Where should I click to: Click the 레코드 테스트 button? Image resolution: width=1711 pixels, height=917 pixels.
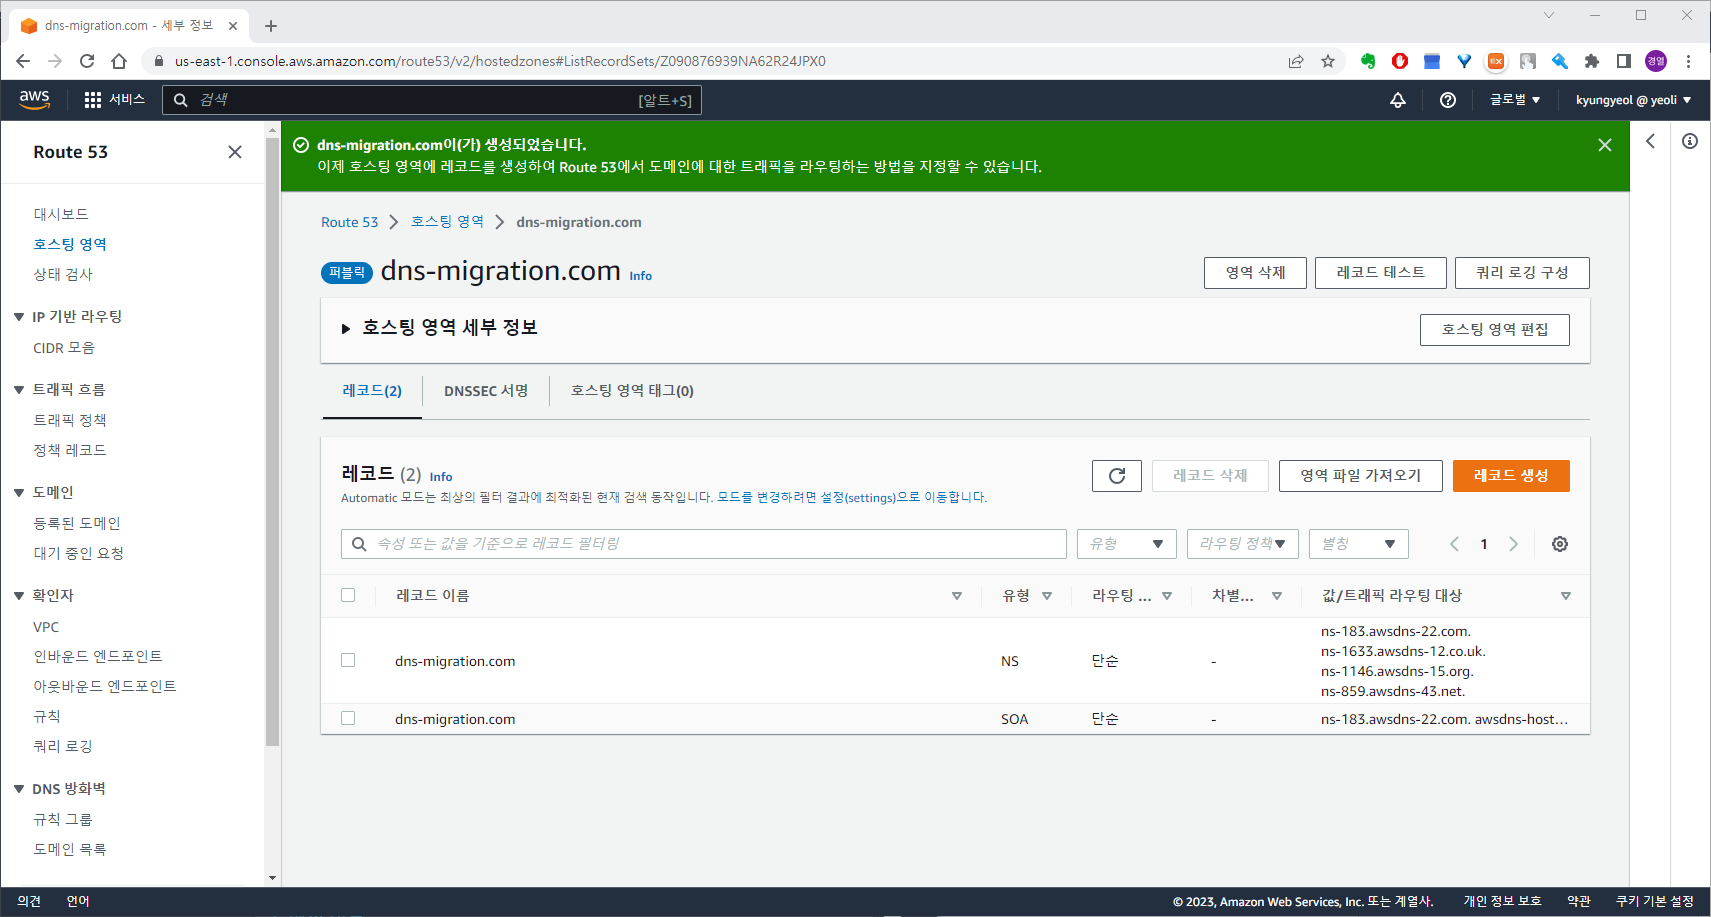[x=1381, y=273]
